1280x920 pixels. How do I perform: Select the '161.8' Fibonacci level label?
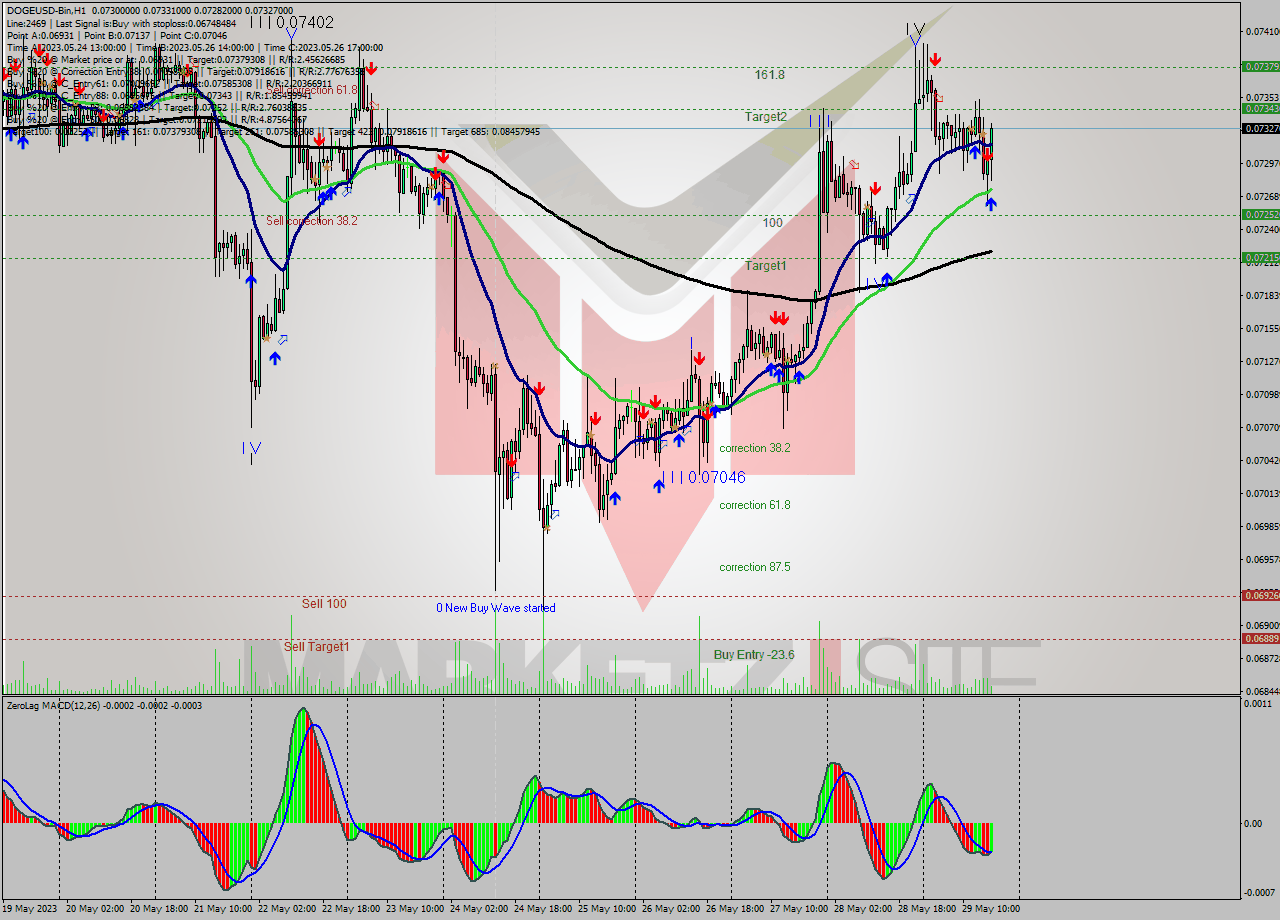[x=770, y=75]
